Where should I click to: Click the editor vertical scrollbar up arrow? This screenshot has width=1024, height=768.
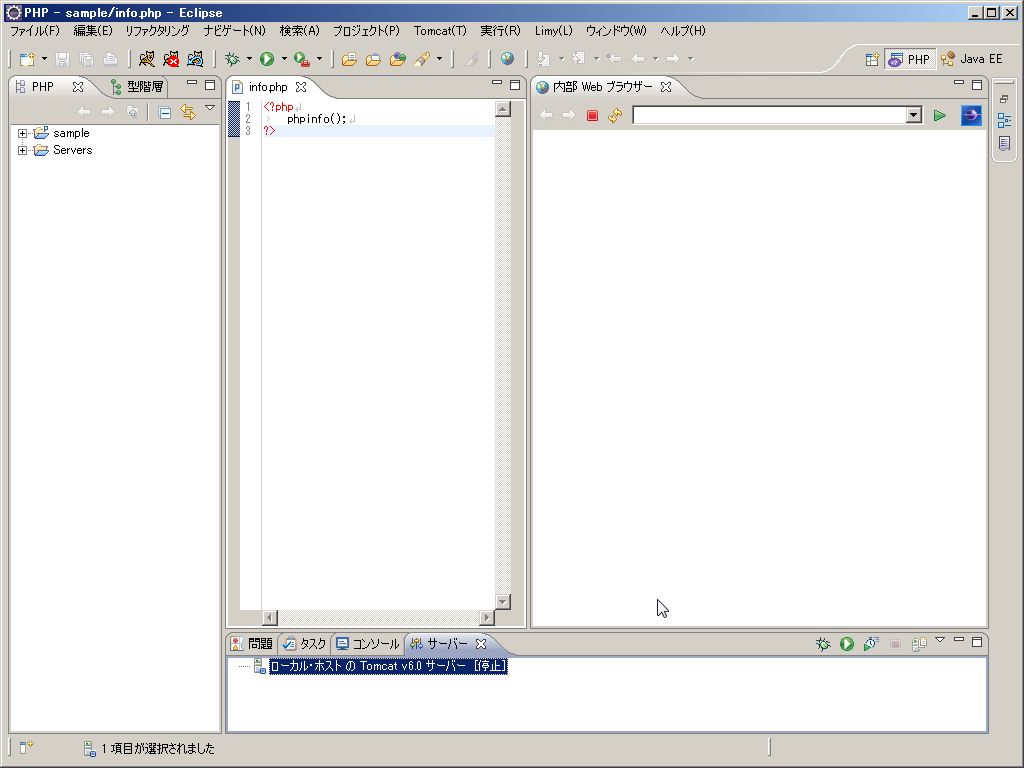point(503,108)
